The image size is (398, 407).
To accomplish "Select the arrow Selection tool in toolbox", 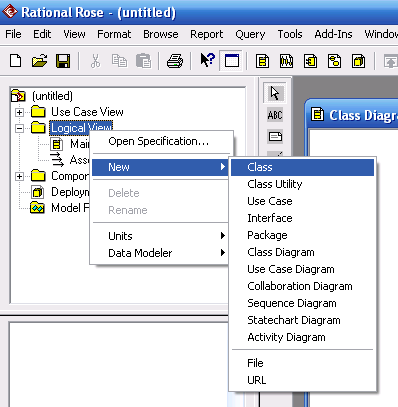I will pos(275,93).
